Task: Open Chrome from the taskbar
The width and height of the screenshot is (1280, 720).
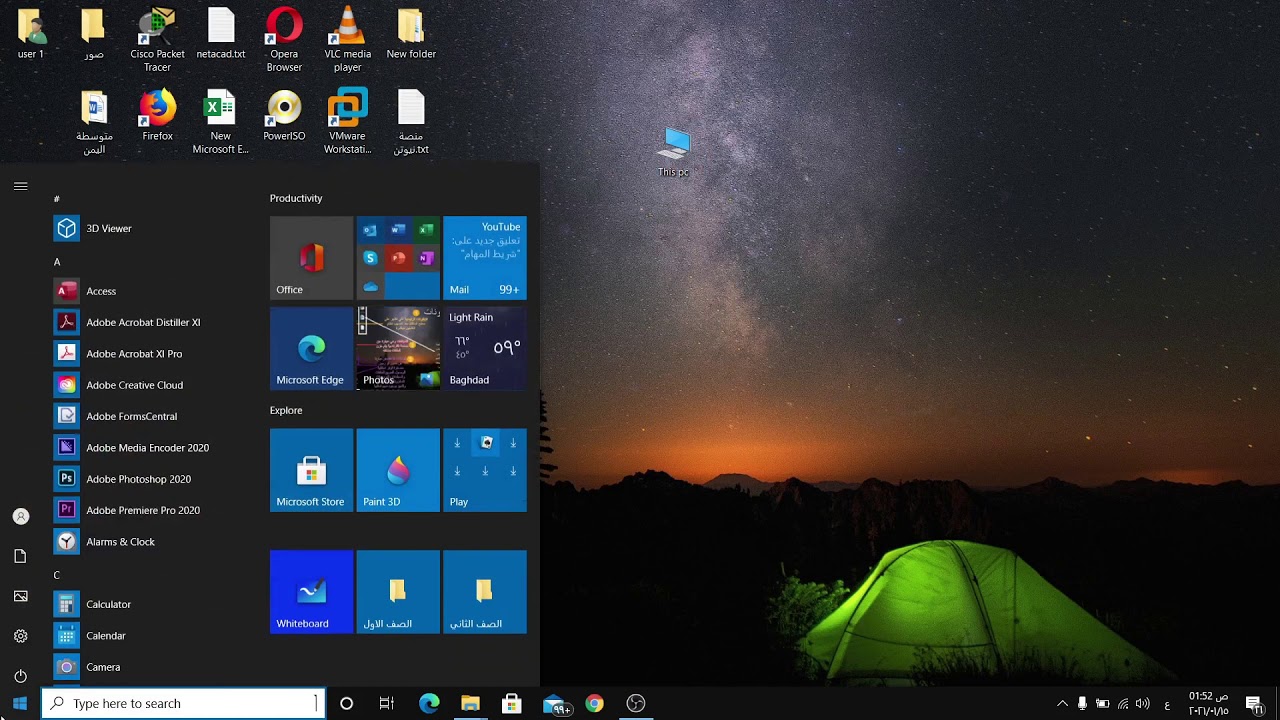Action: click(x=594, y=704)
